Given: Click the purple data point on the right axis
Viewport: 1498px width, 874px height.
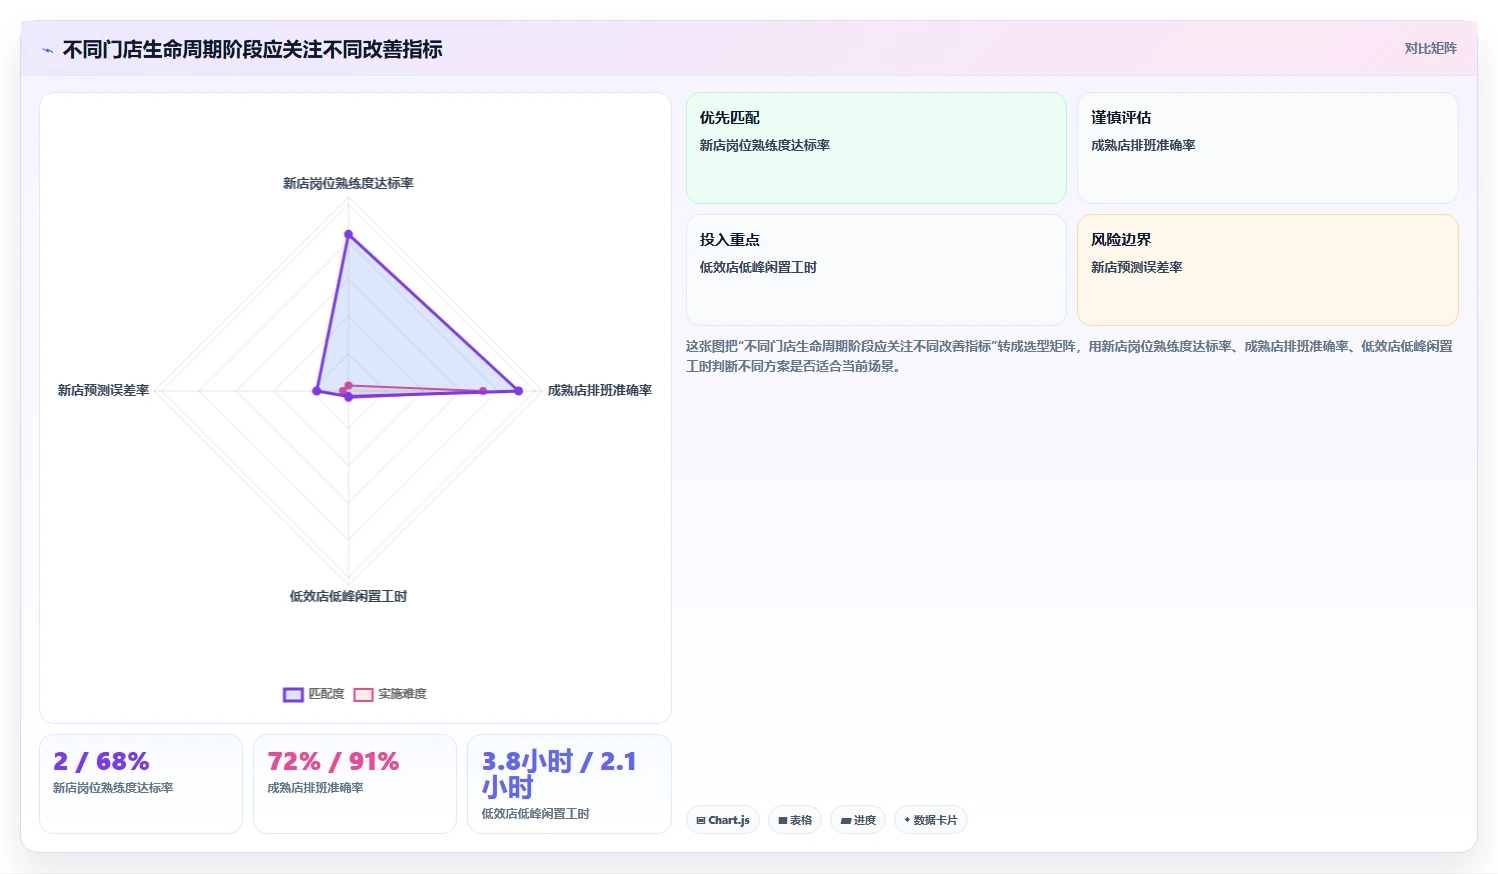Looking at the screenshot, I should point(518,391).
